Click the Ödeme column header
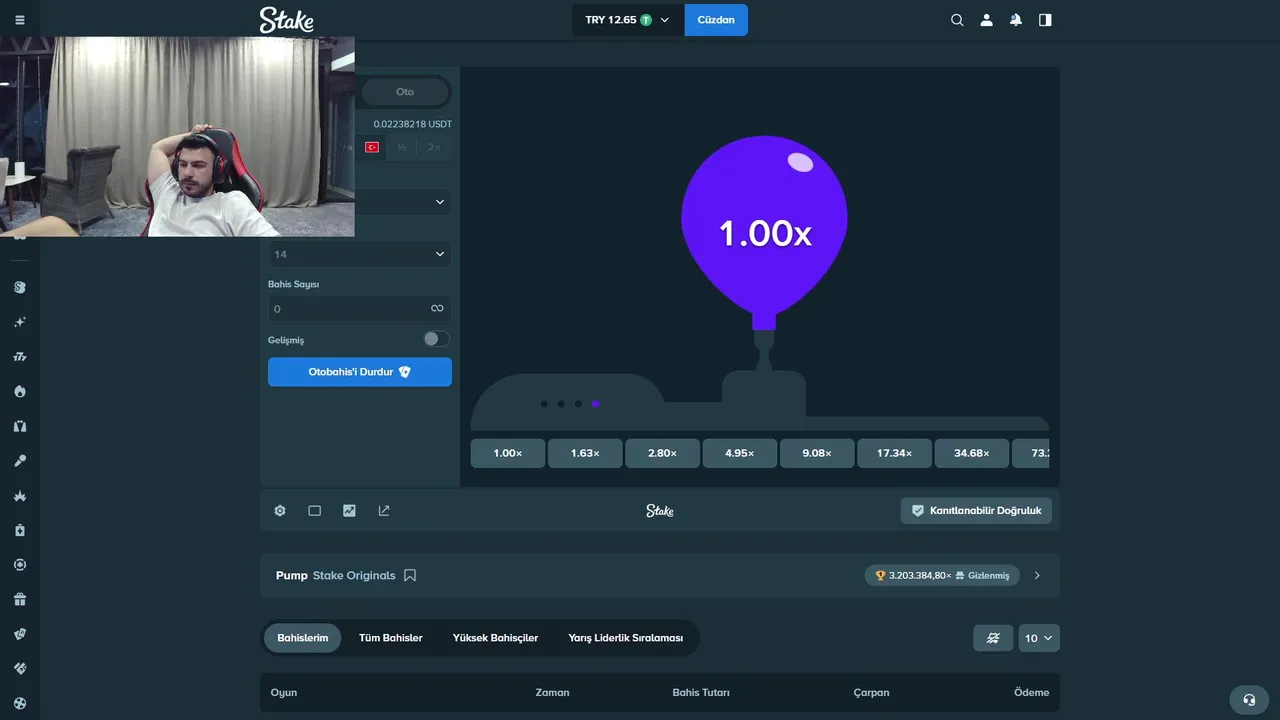Viewport: 1280px width, 720px height. [x=1031, y=692]
